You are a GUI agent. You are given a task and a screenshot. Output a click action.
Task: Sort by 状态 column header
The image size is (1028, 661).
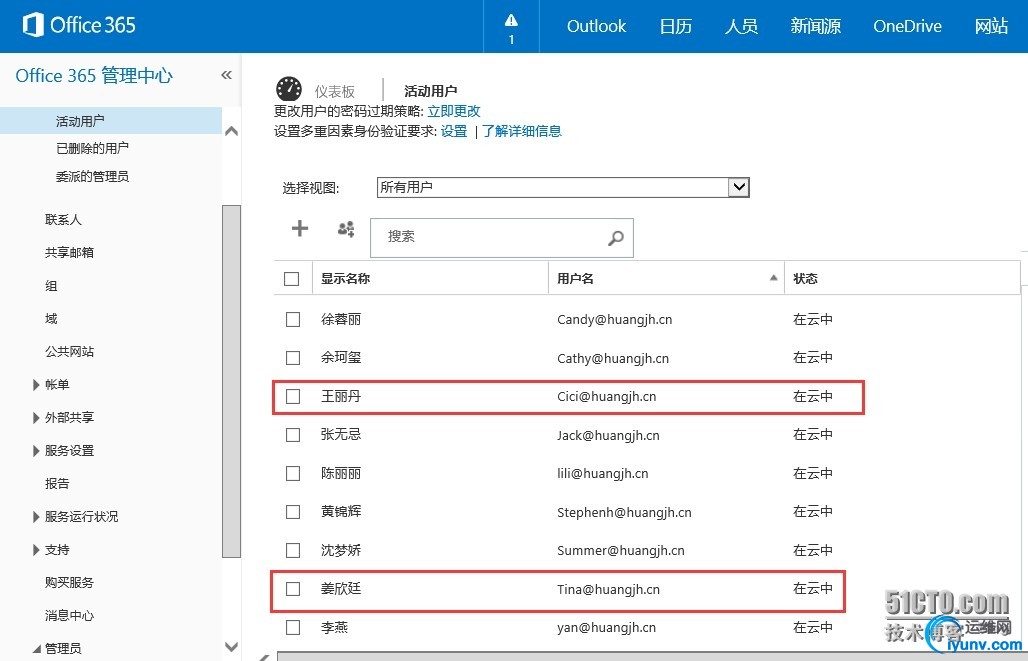tap(805, 279)
